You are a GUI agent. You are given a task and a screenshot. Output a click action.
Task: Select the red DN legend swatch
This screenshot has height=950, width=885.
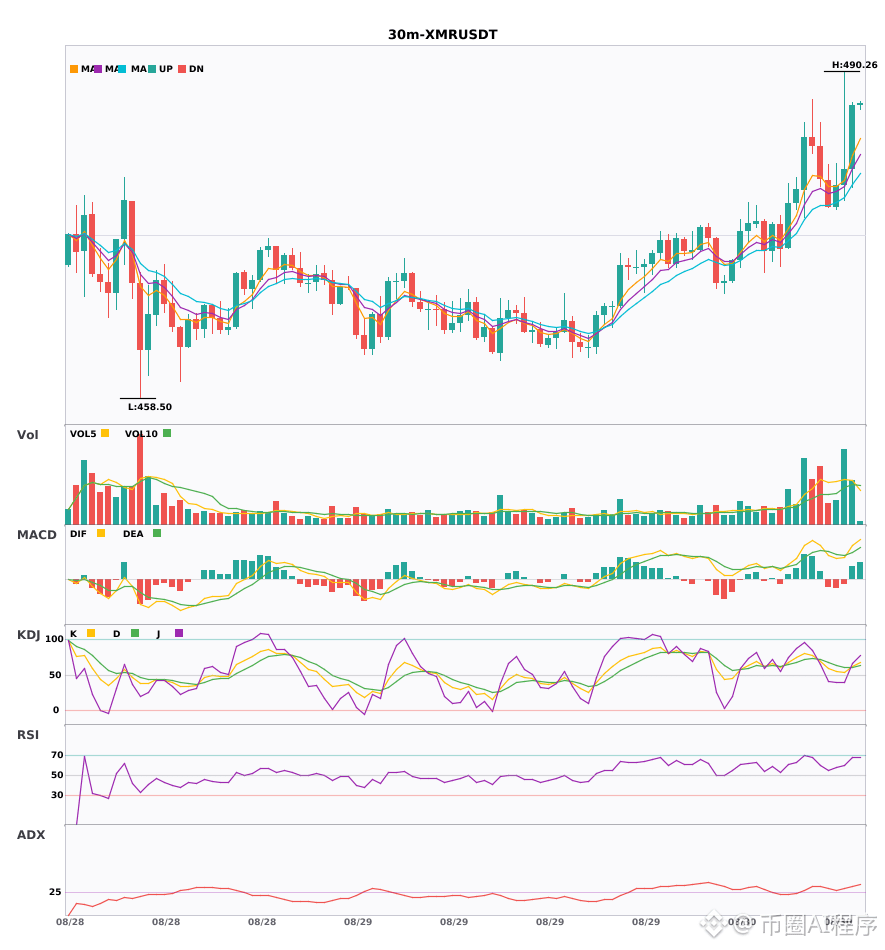[182, 69]
